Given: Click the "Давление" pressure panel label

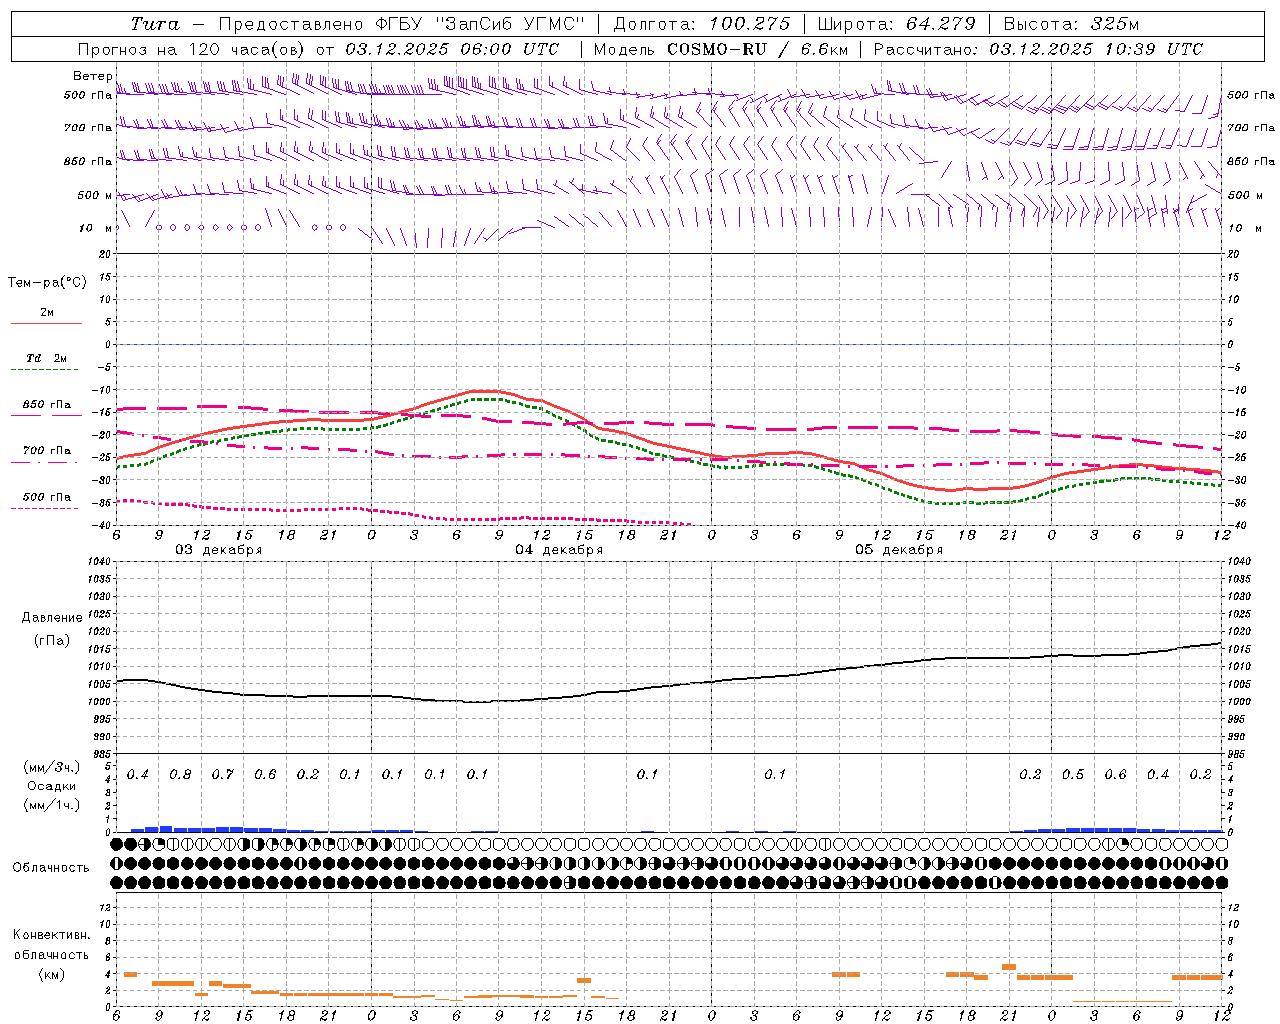Looking at the screenshot, I should [52, 618].
